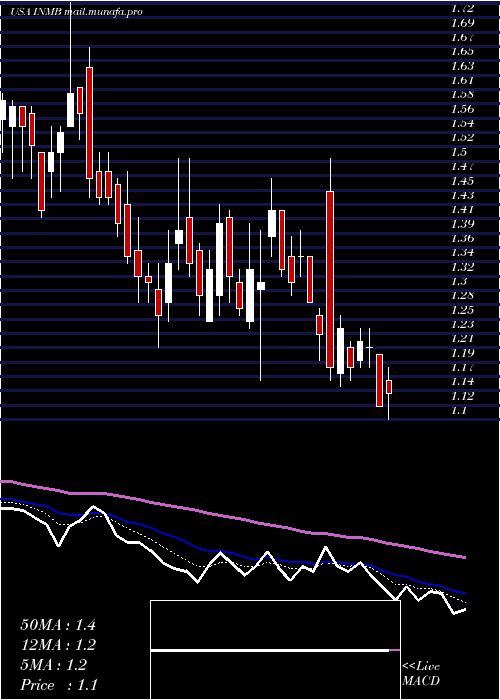Image resolution: width=500 pixels, height=700 pixels.
Task: Click the 1.5 price axis label
Action: pyautogui.click(x=459, y=152)
